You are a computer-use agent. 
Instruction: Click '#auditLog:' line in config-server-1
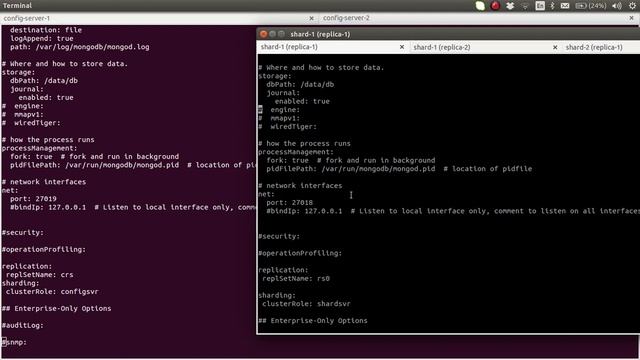coord(22,325)
